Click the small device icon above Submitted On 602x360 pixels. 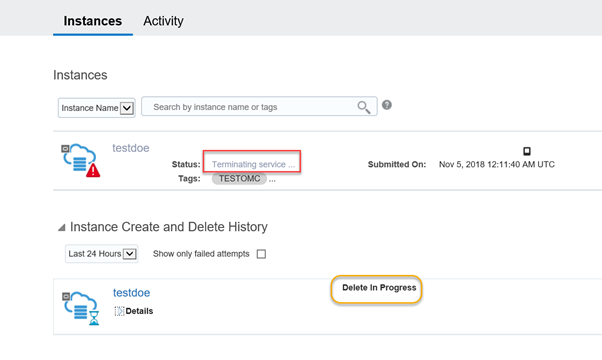pyautogui.click(x=527, y=151)
